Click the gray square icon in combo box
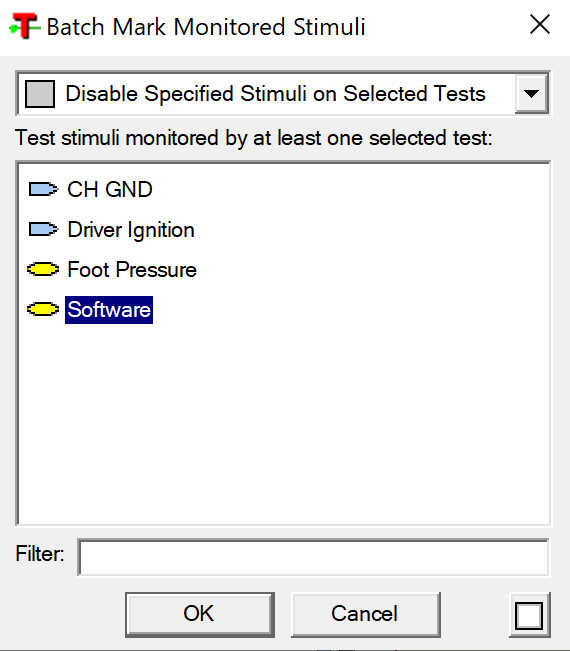Image resolution: width=570 pixels, height=651 pixels. 40,94
